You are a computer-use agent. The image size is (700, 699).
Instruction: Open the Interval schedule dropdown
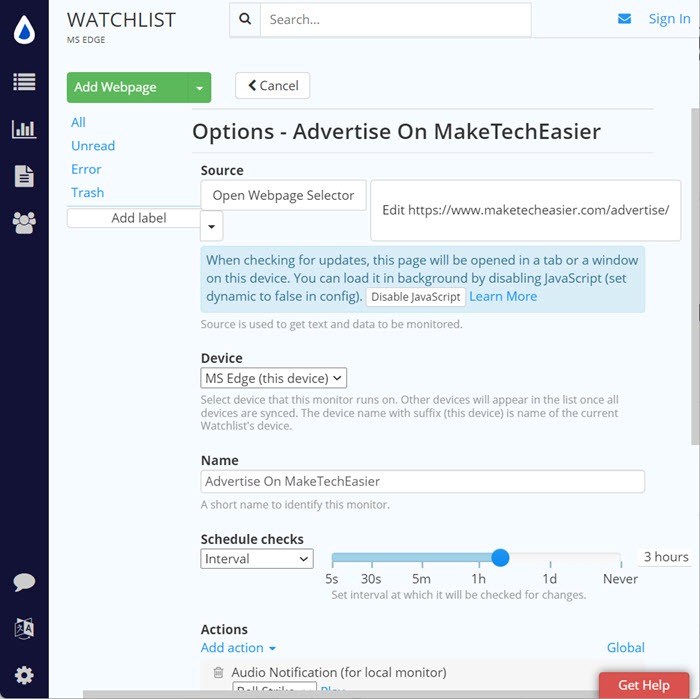click(x=257, y=558)
